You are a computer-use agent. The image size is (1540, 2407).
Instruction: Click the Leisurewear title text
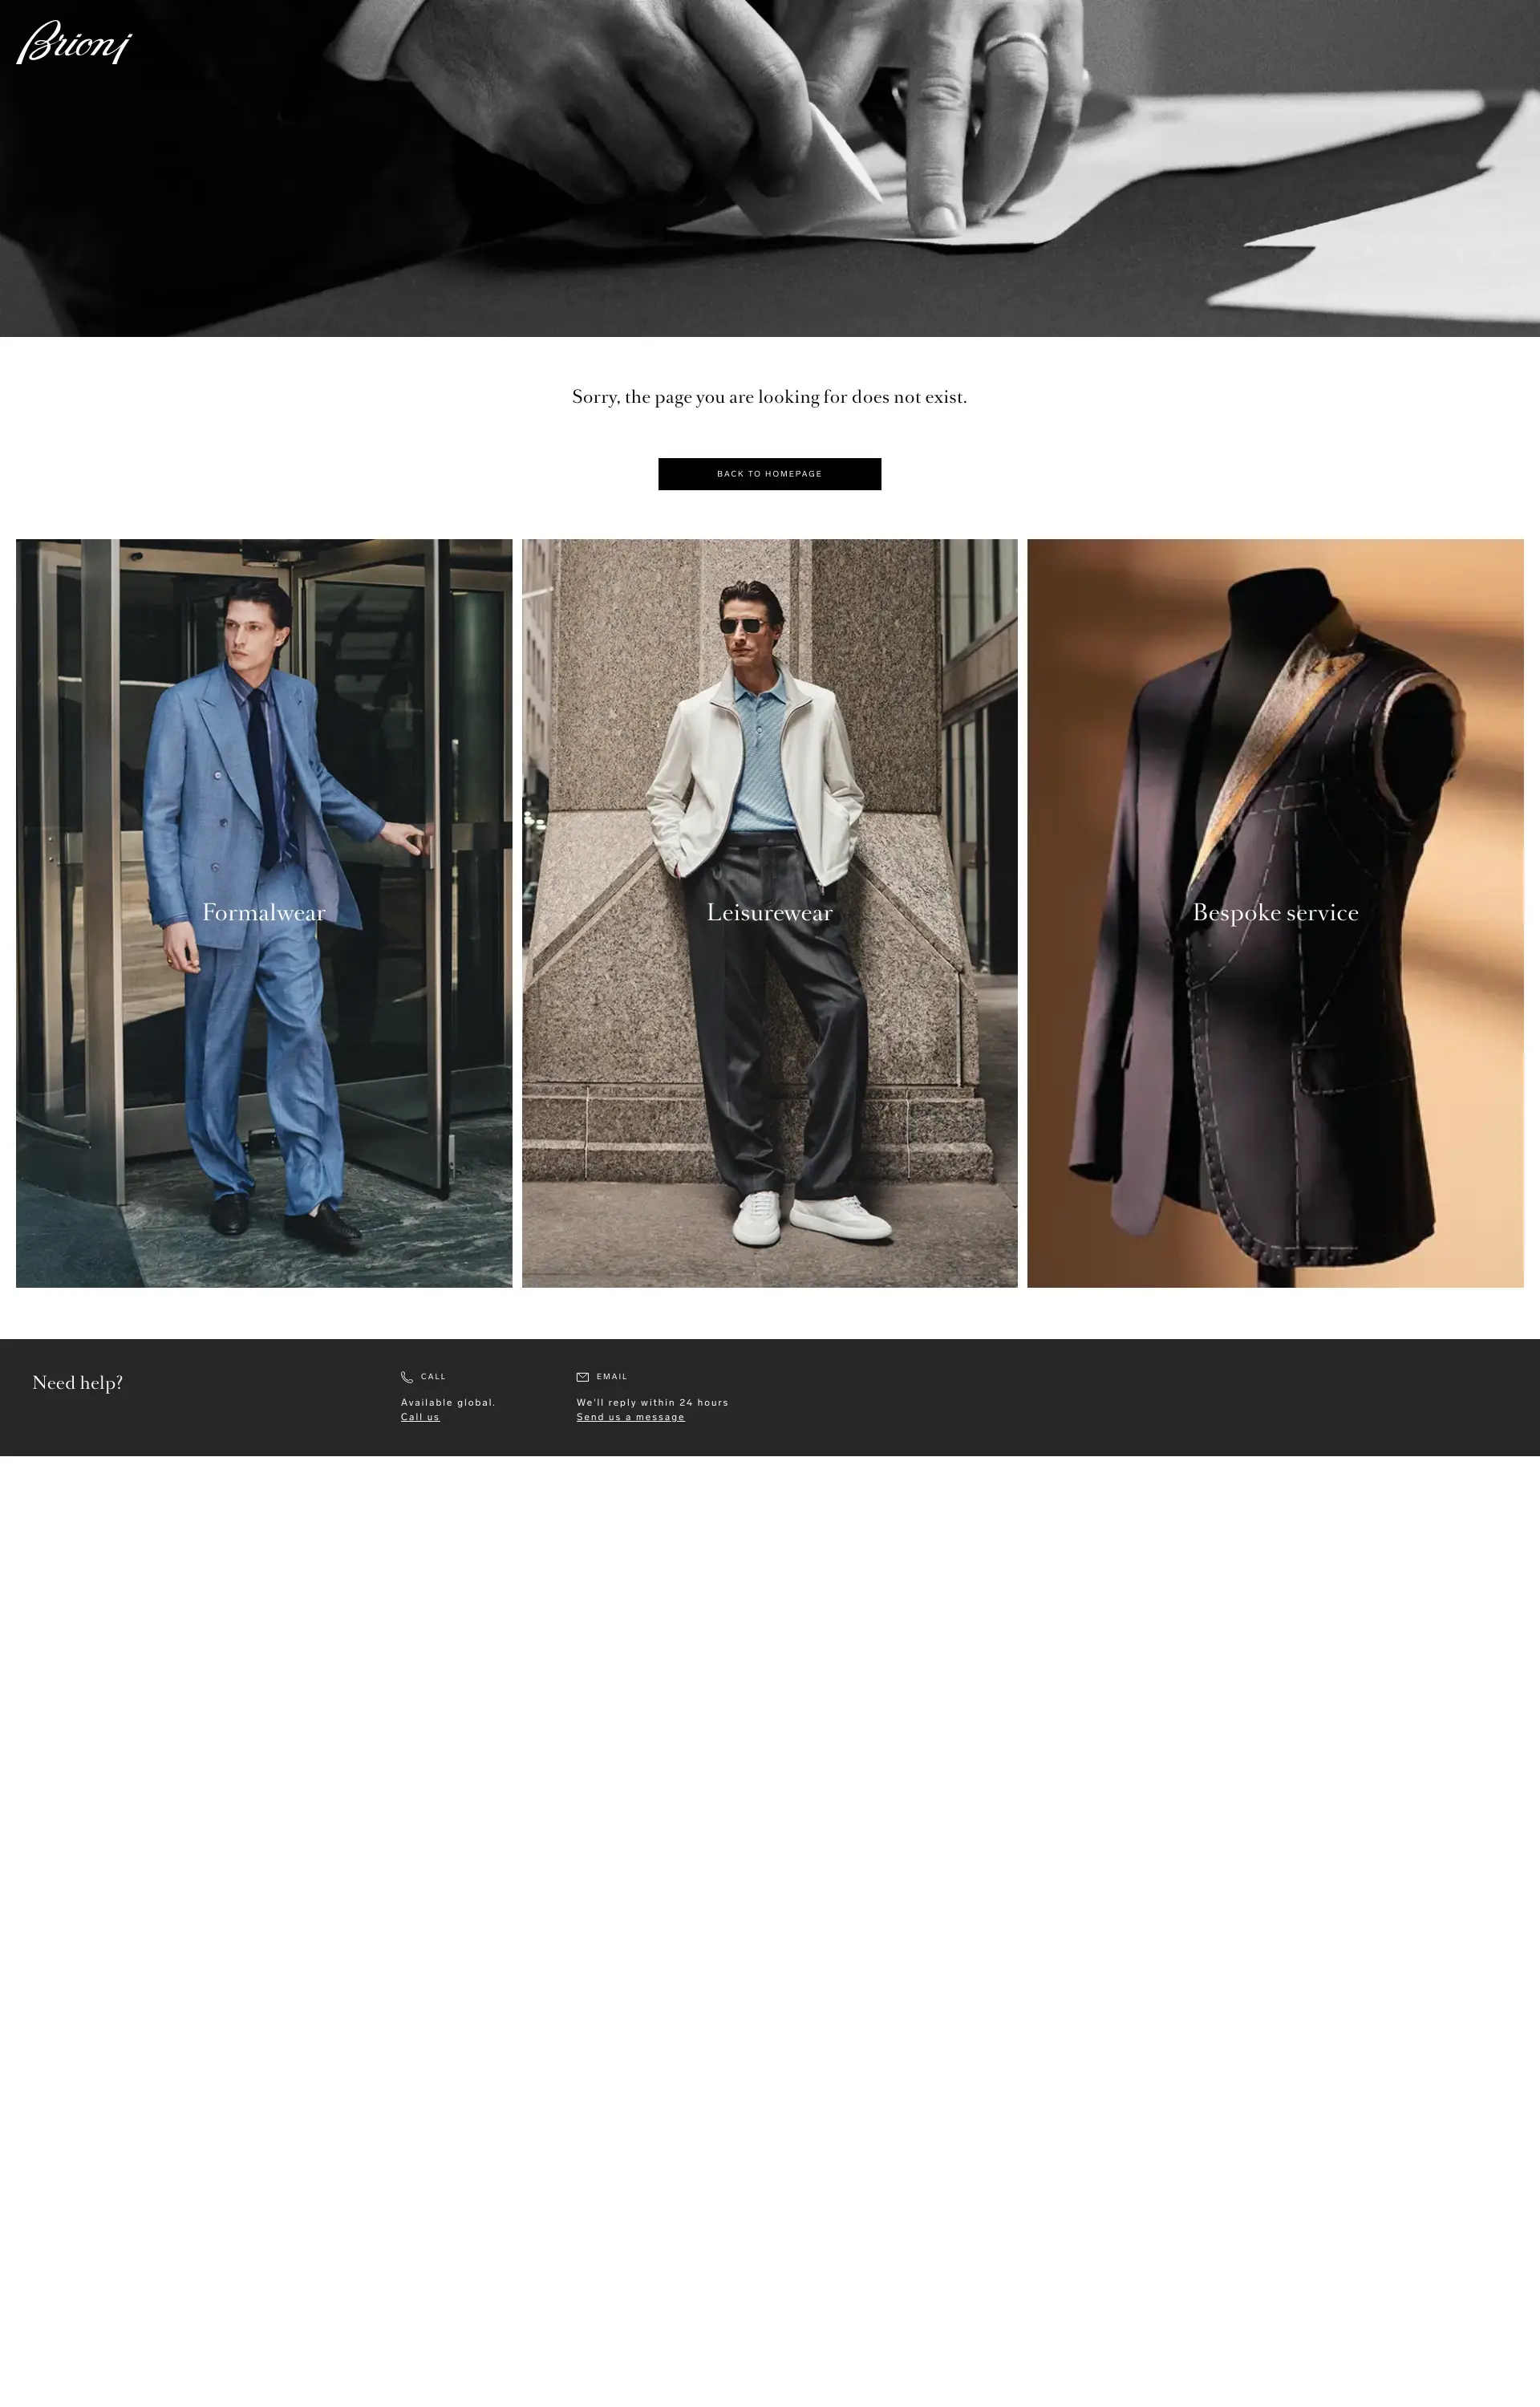769,912
